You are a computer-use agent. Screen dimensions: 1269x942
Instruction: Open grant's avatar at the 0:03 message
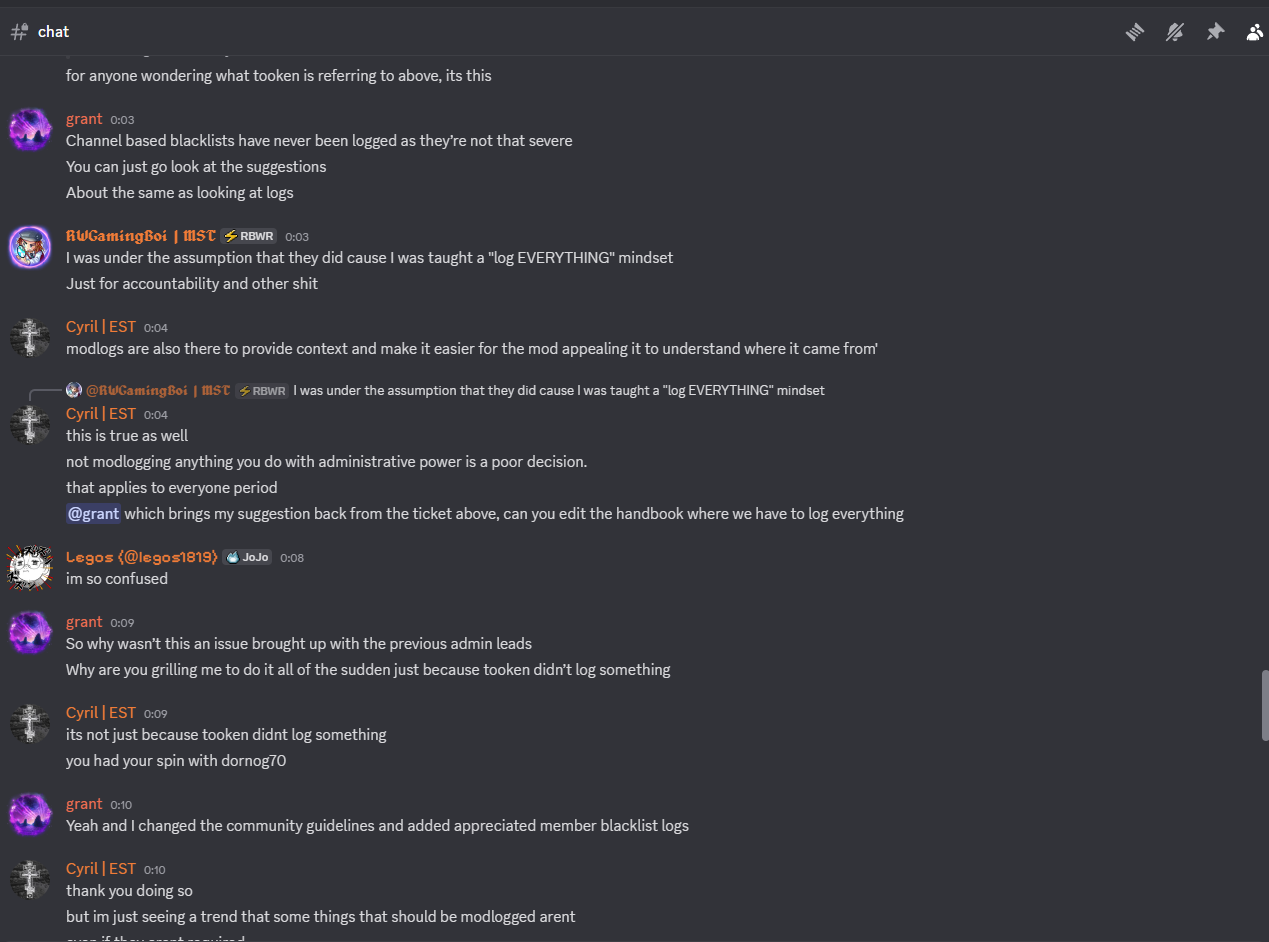pos(30,130)
